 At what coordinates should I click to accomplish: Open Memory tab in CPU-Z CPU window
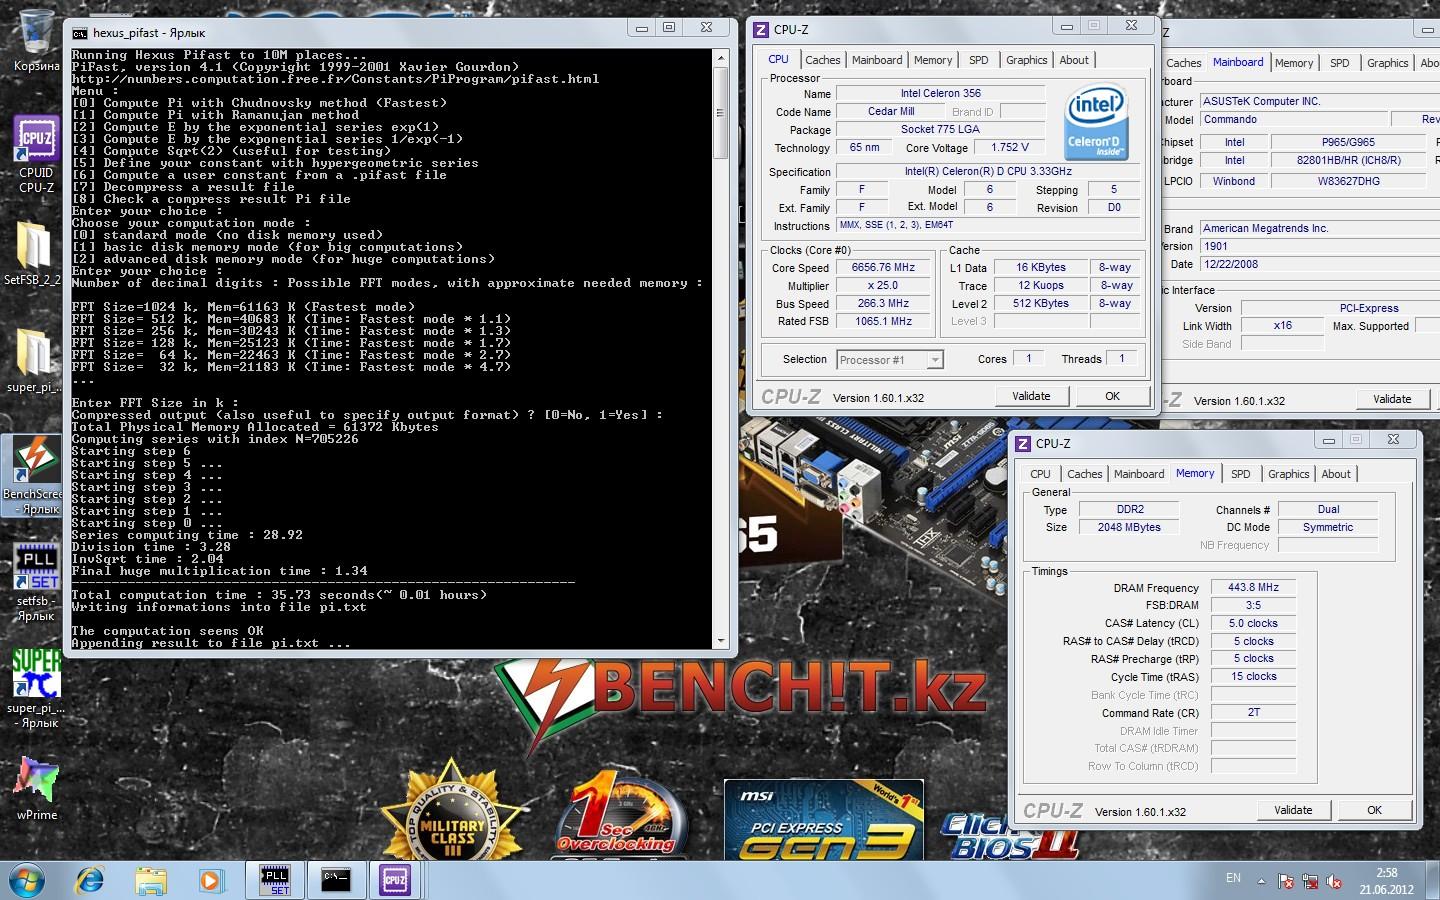pyautogui.click(x=933, y=60)
